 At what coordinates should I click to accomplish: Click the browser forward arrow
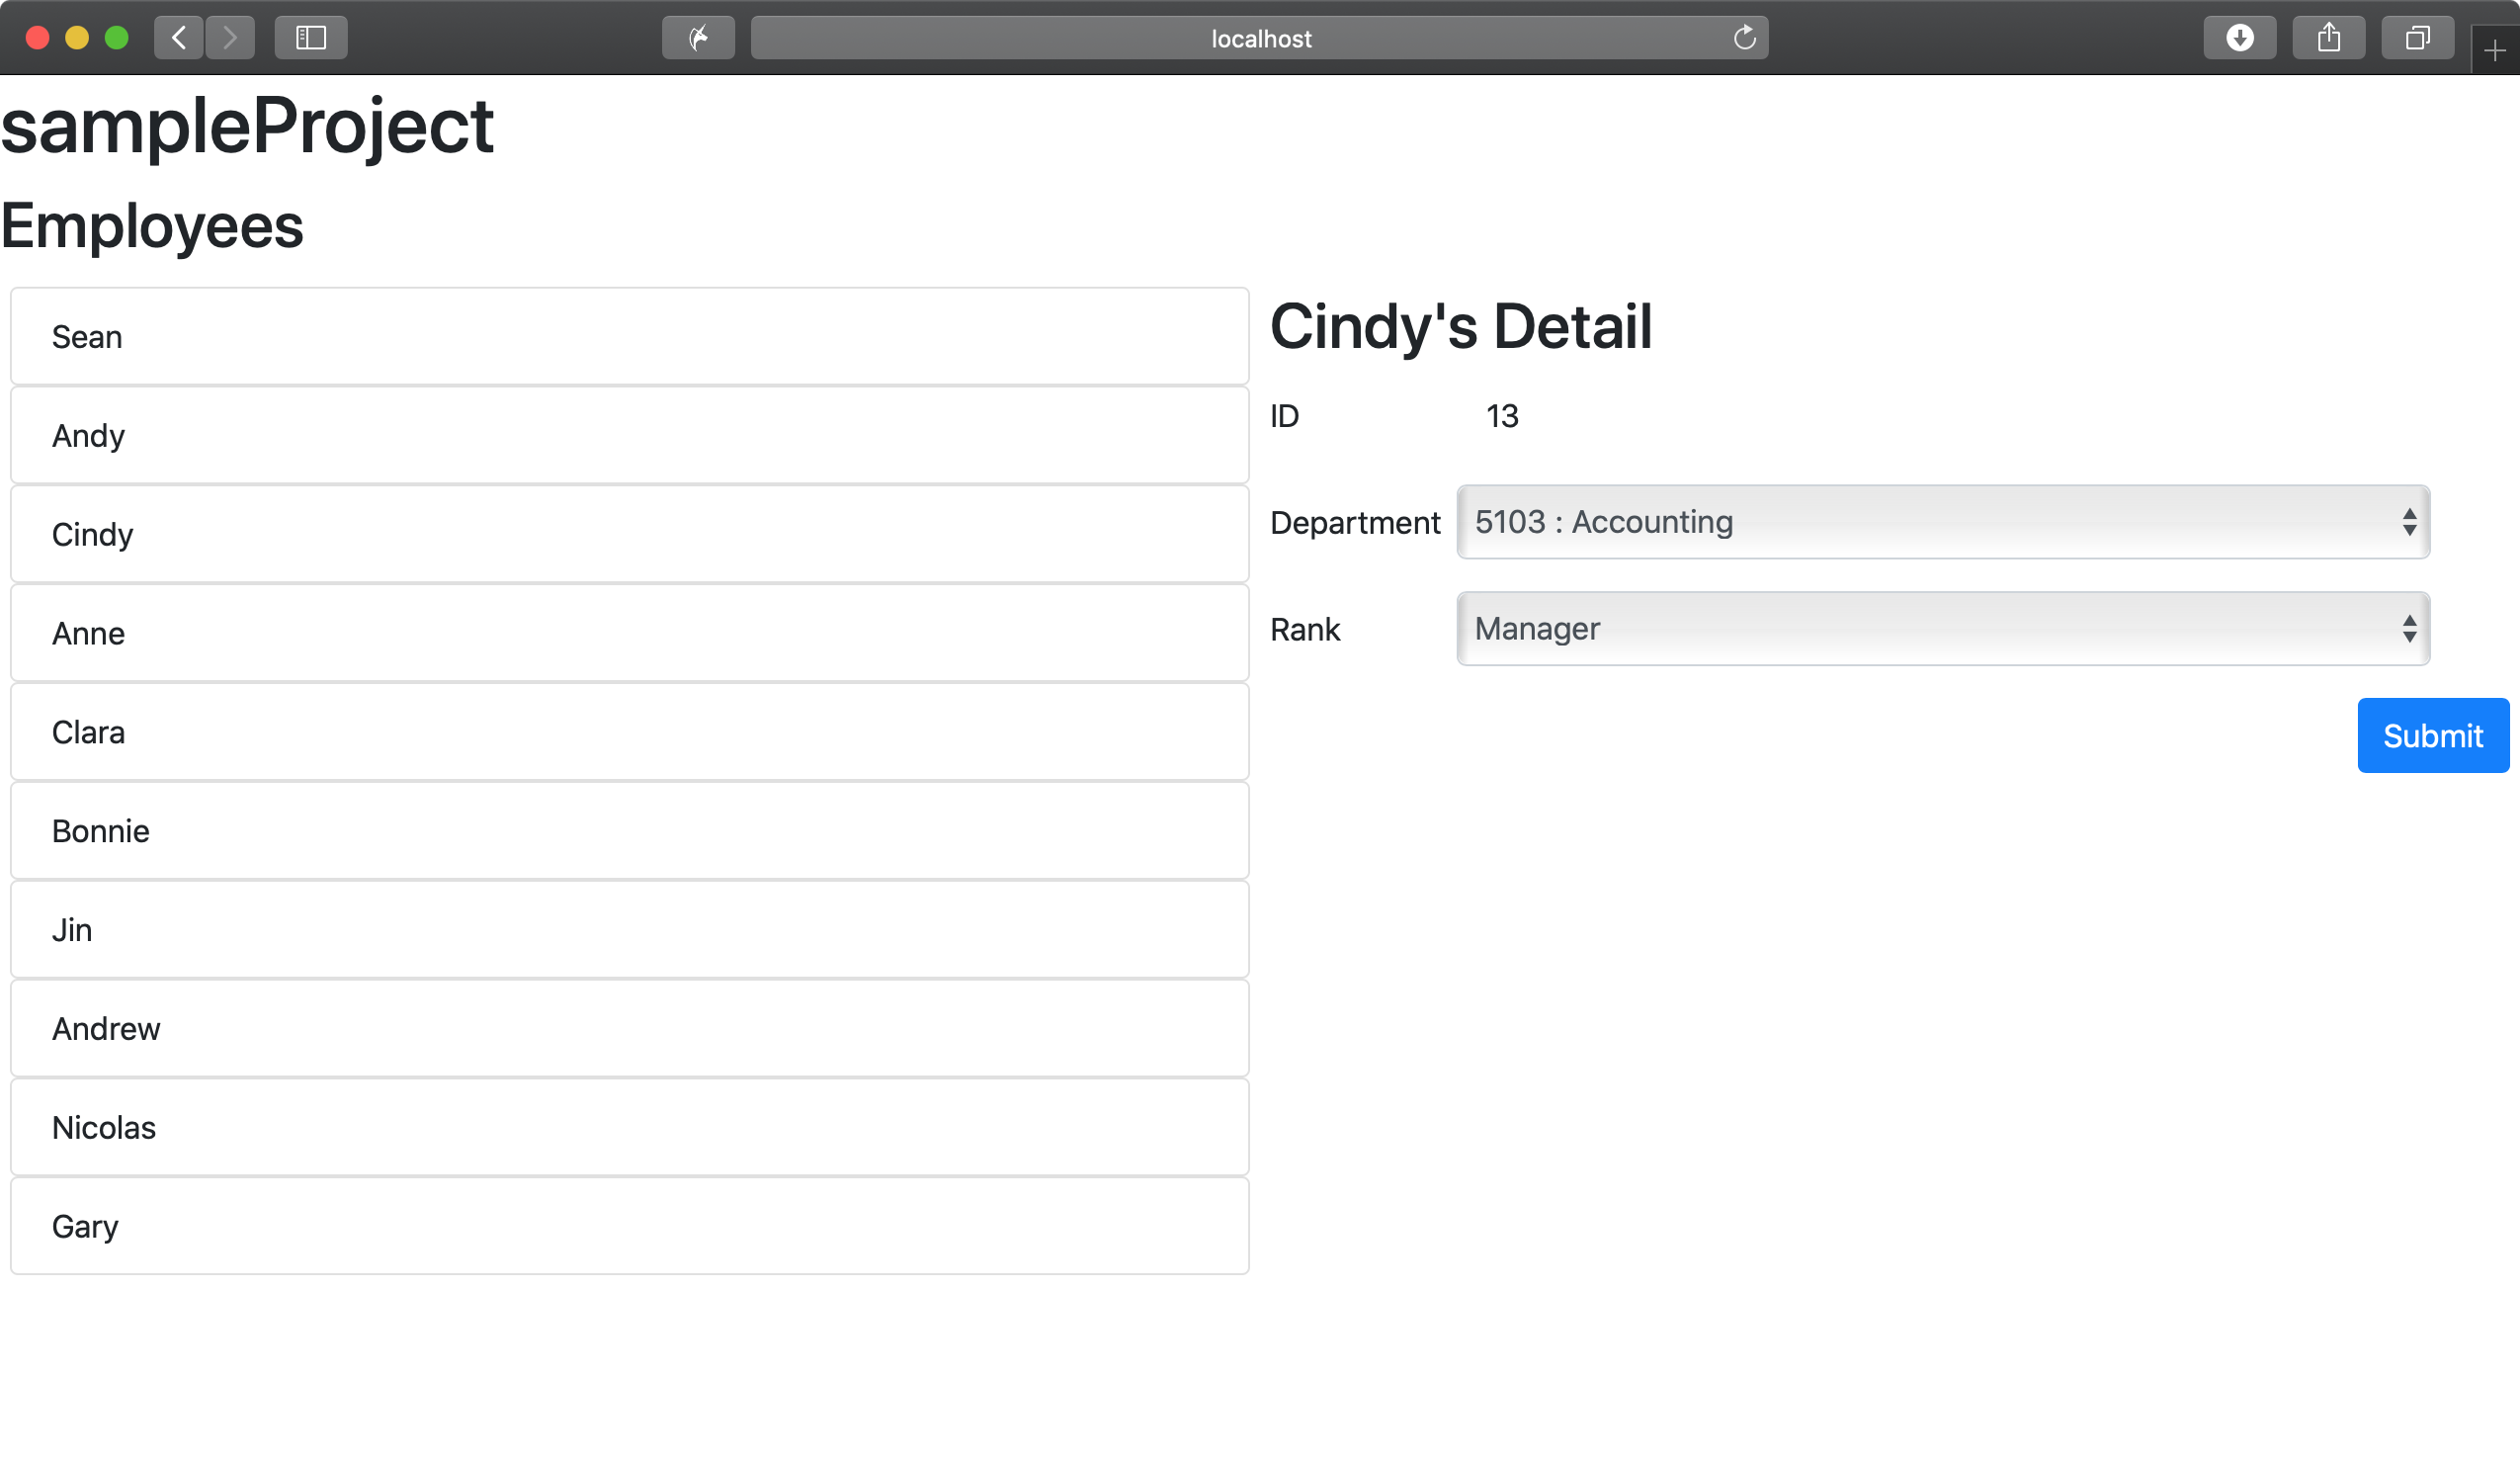(230, 38)
